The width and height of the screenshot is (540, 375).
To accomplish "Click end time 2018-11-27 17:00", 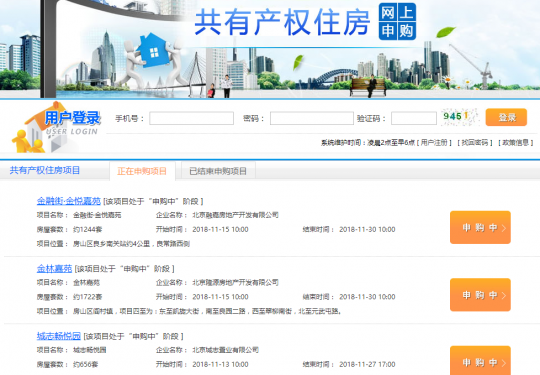I will pyautogui.click(x=367, y=364).
